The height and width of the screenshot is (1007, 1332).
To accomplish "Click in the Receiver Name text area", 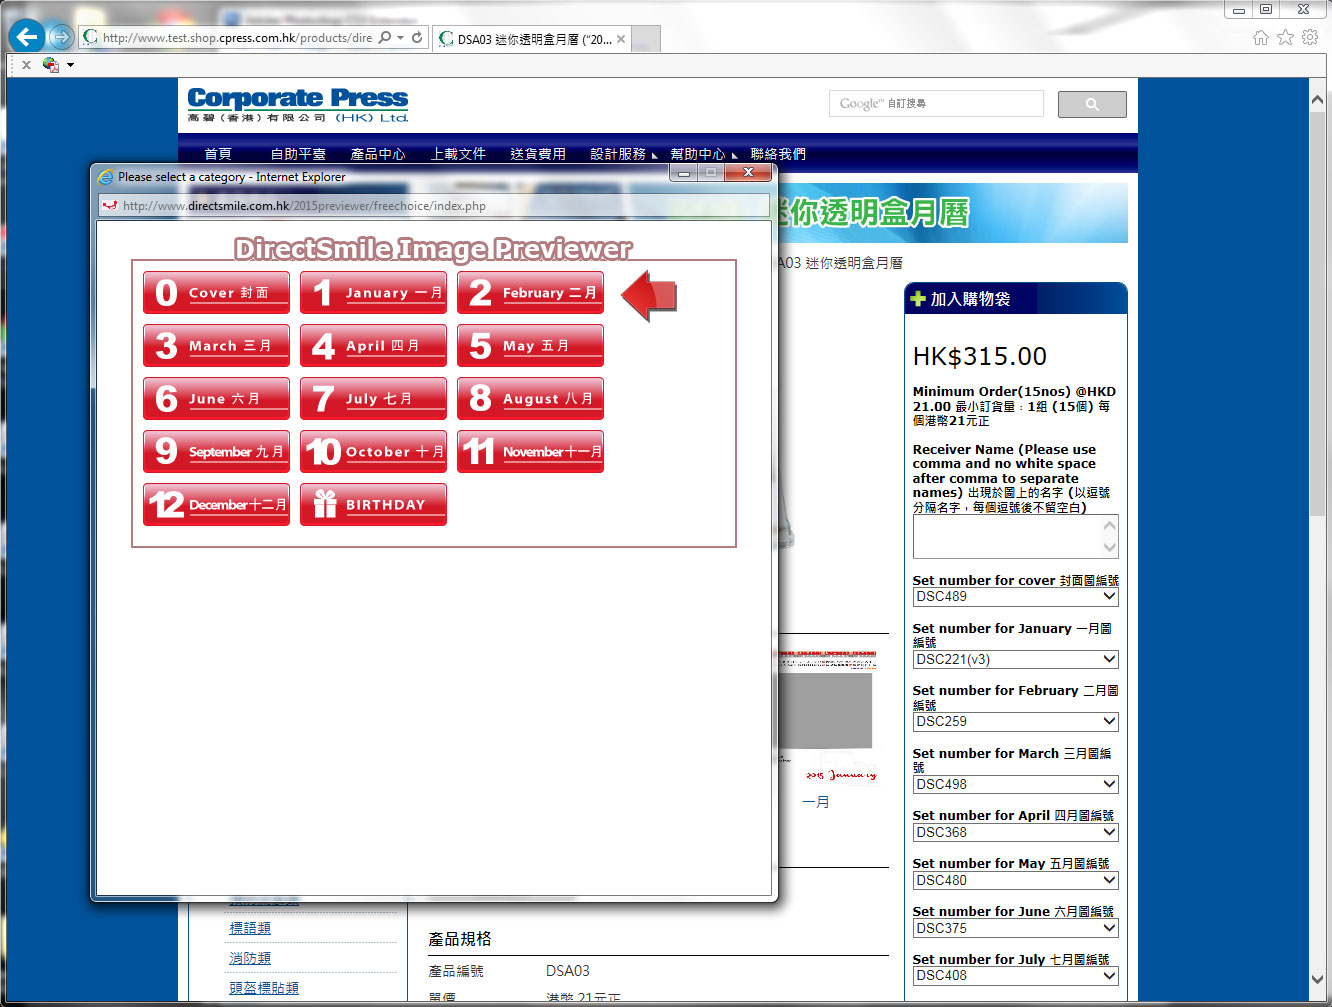I will click(1006, 537).
